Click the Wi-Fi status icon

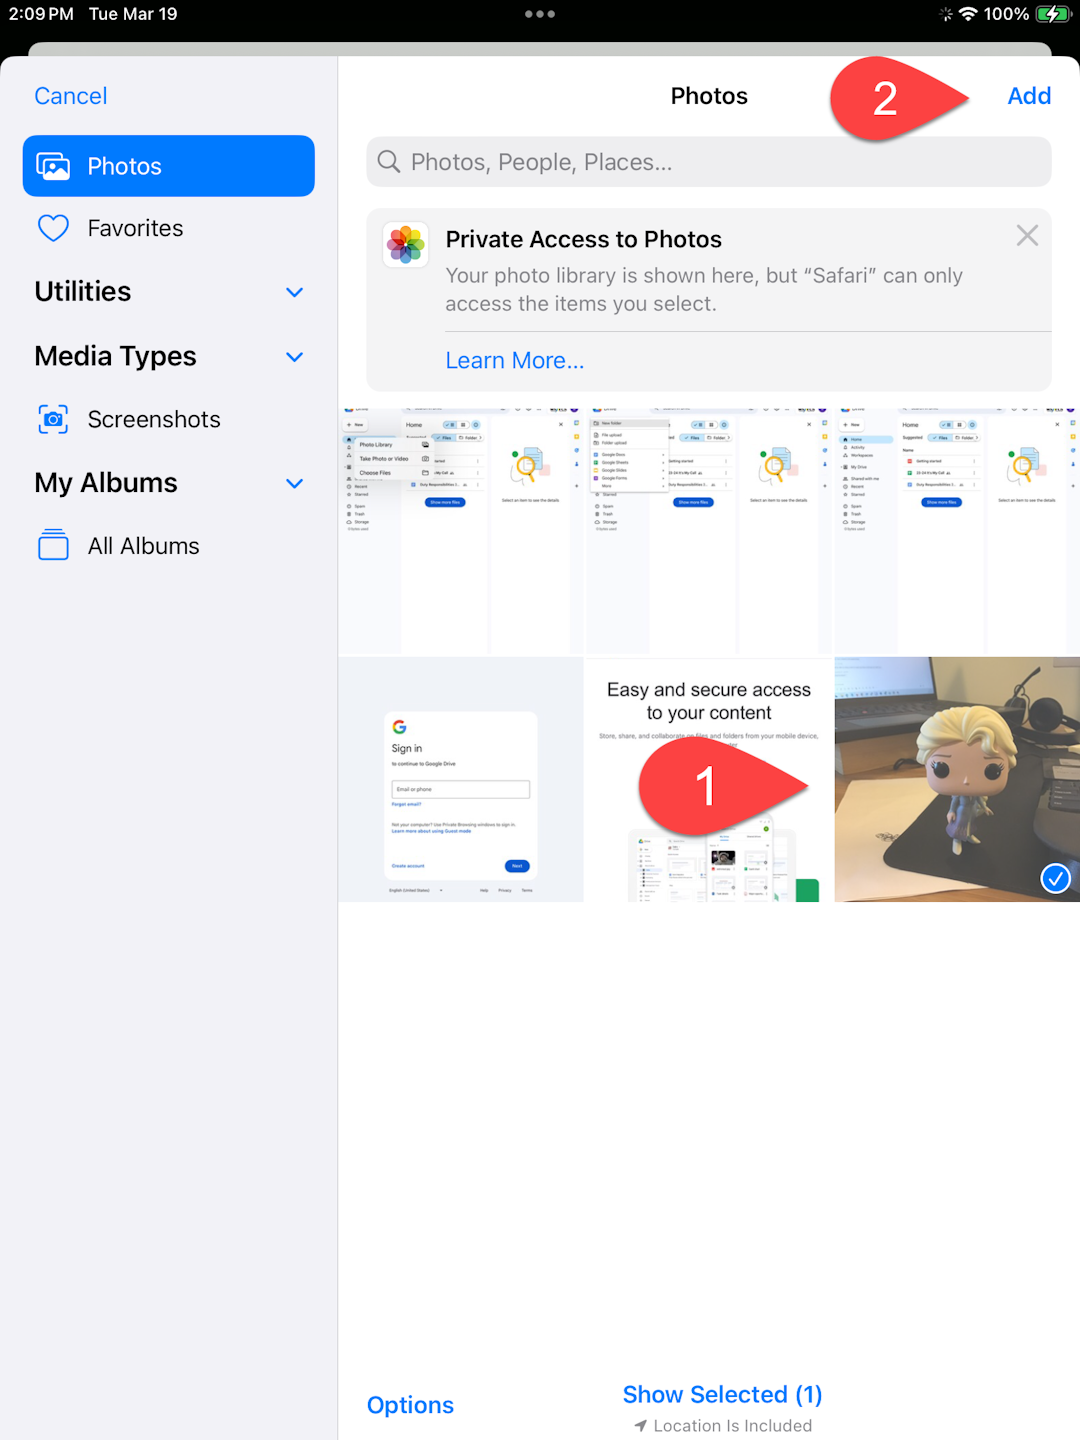point(967,14)
